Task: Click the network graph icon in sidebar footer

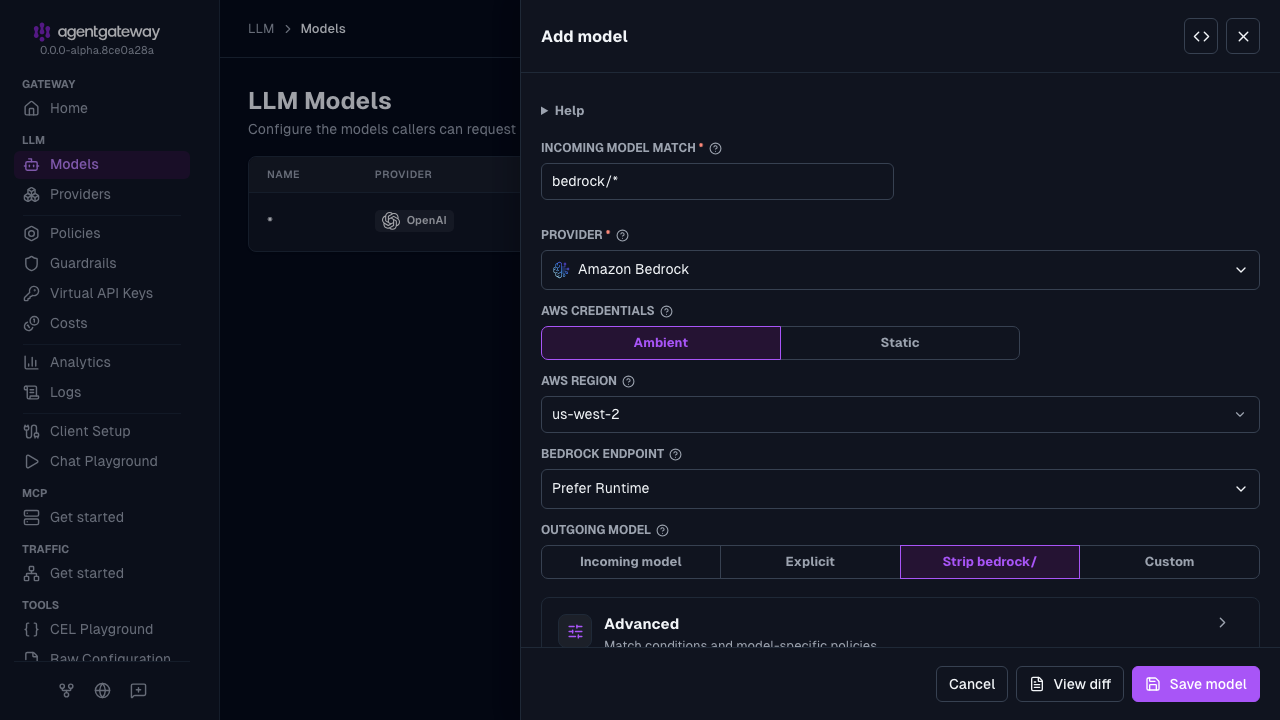Action: 66,690
